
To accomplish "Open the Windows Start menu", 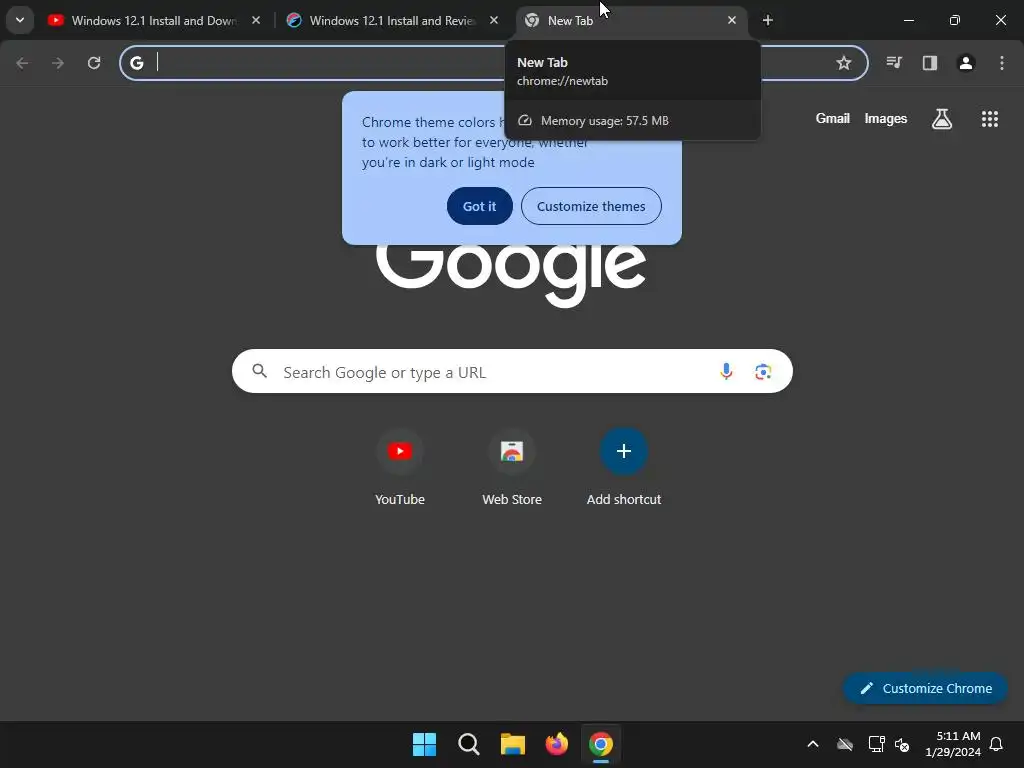I will (424, 744).
